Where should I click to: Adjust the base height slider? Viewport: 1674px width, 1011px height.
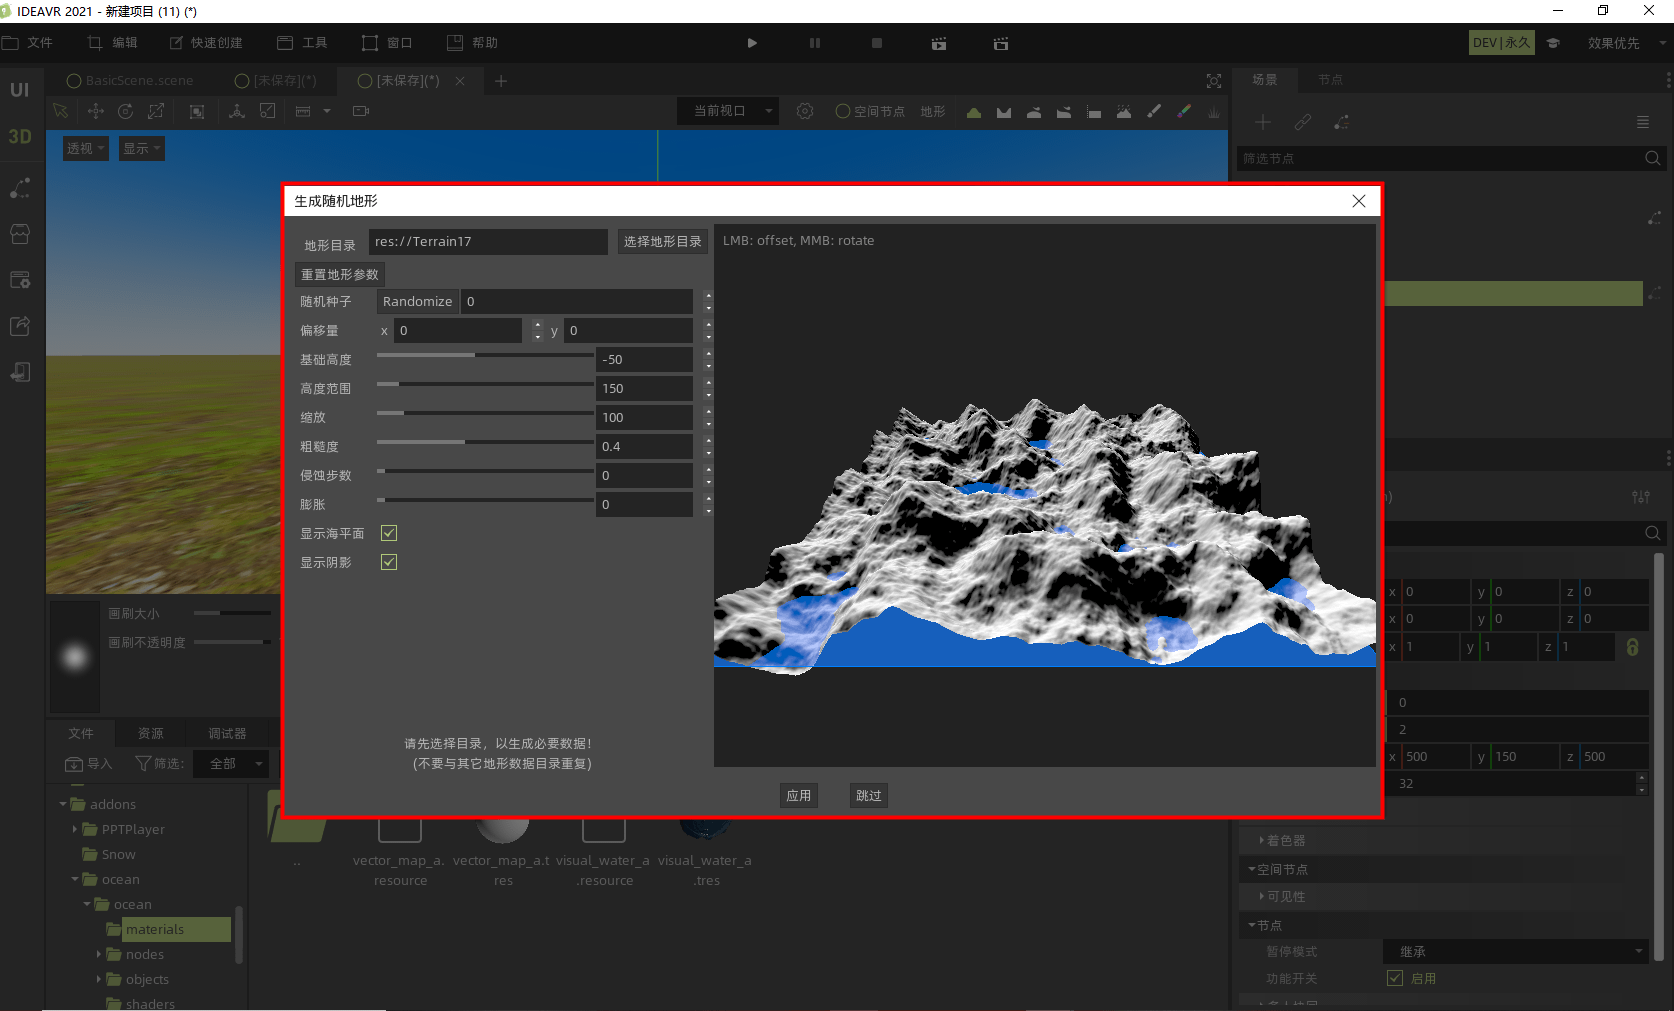coord(485,355)
